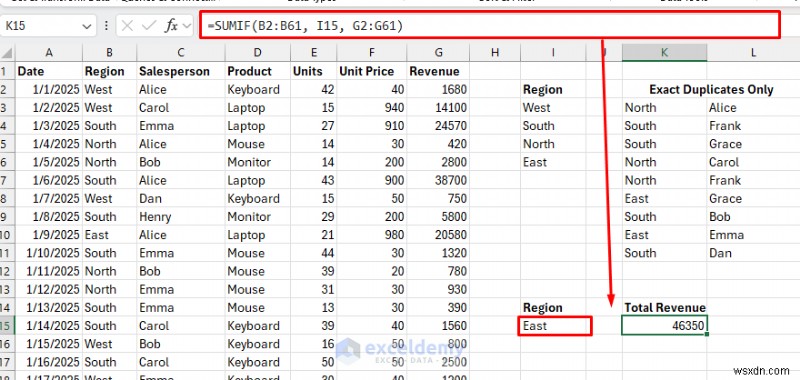This screenshot has width=800, height=380.
Task: Select the cell showing Alice in column L
Action: coord(753,108)
